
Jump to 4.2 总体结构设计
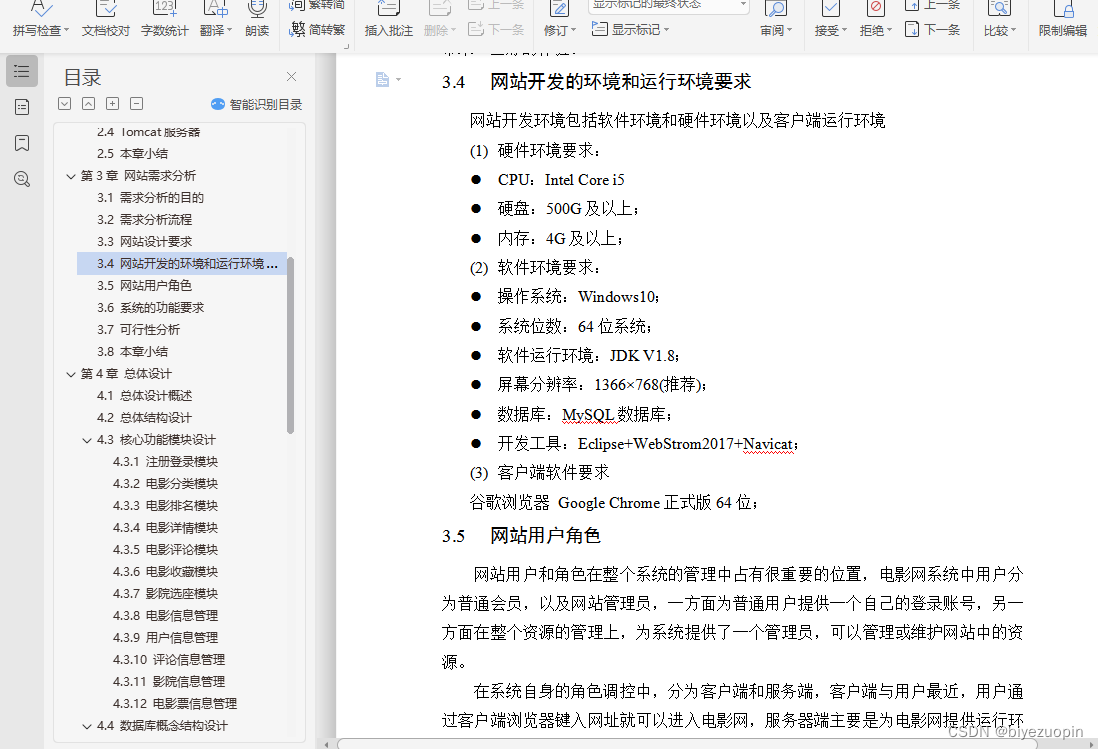pyautogui.click(x=144, y=418)
